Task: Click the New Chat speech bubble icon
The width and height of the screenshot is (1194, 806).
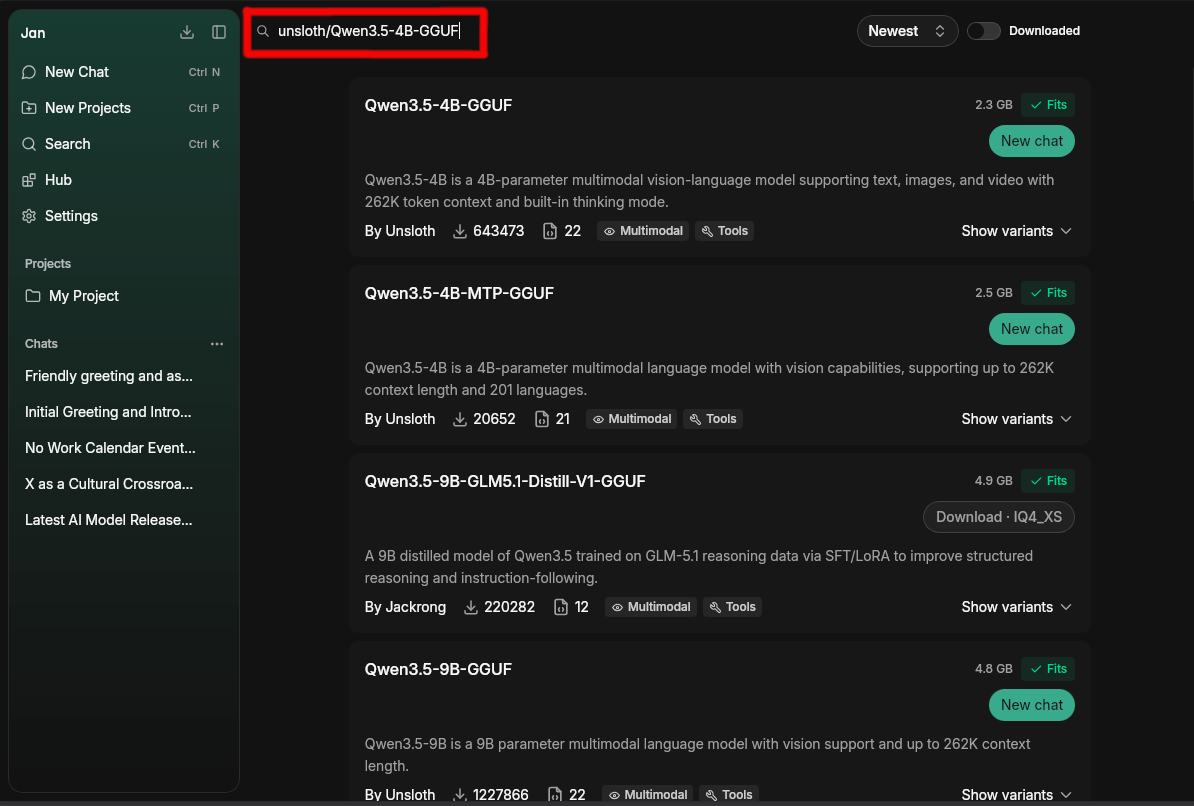Action: tap(29, 72)
